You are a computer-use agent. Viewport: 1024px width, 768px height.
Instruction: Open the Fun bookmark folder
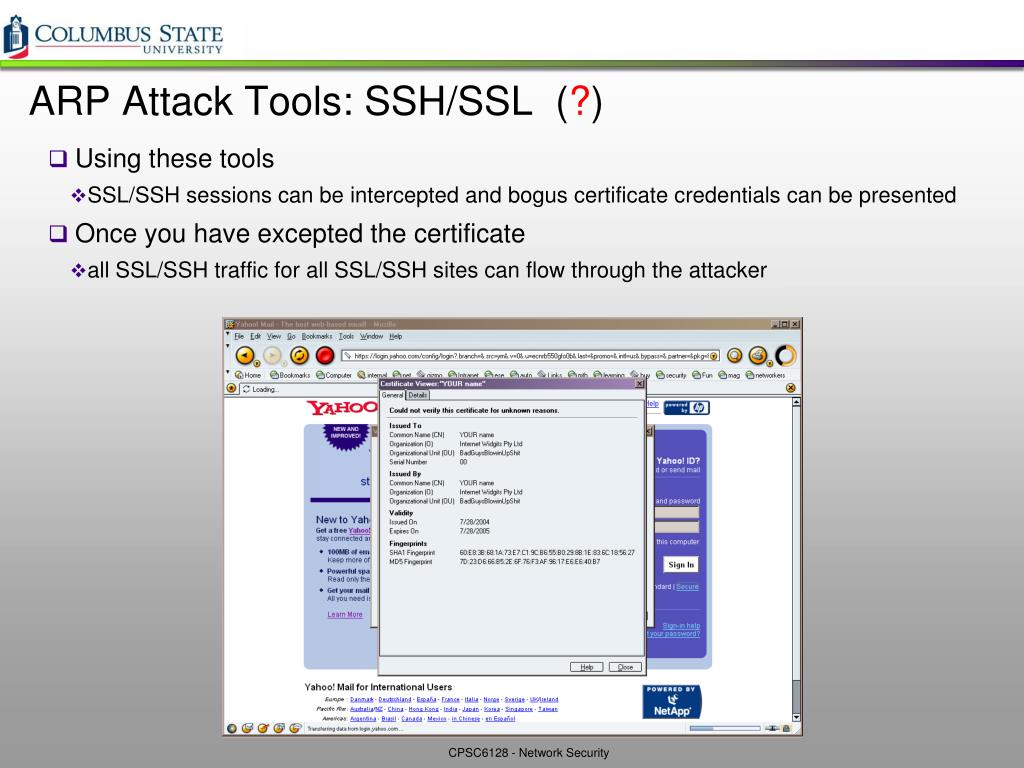pyautogui.click(x=703, y=375)
